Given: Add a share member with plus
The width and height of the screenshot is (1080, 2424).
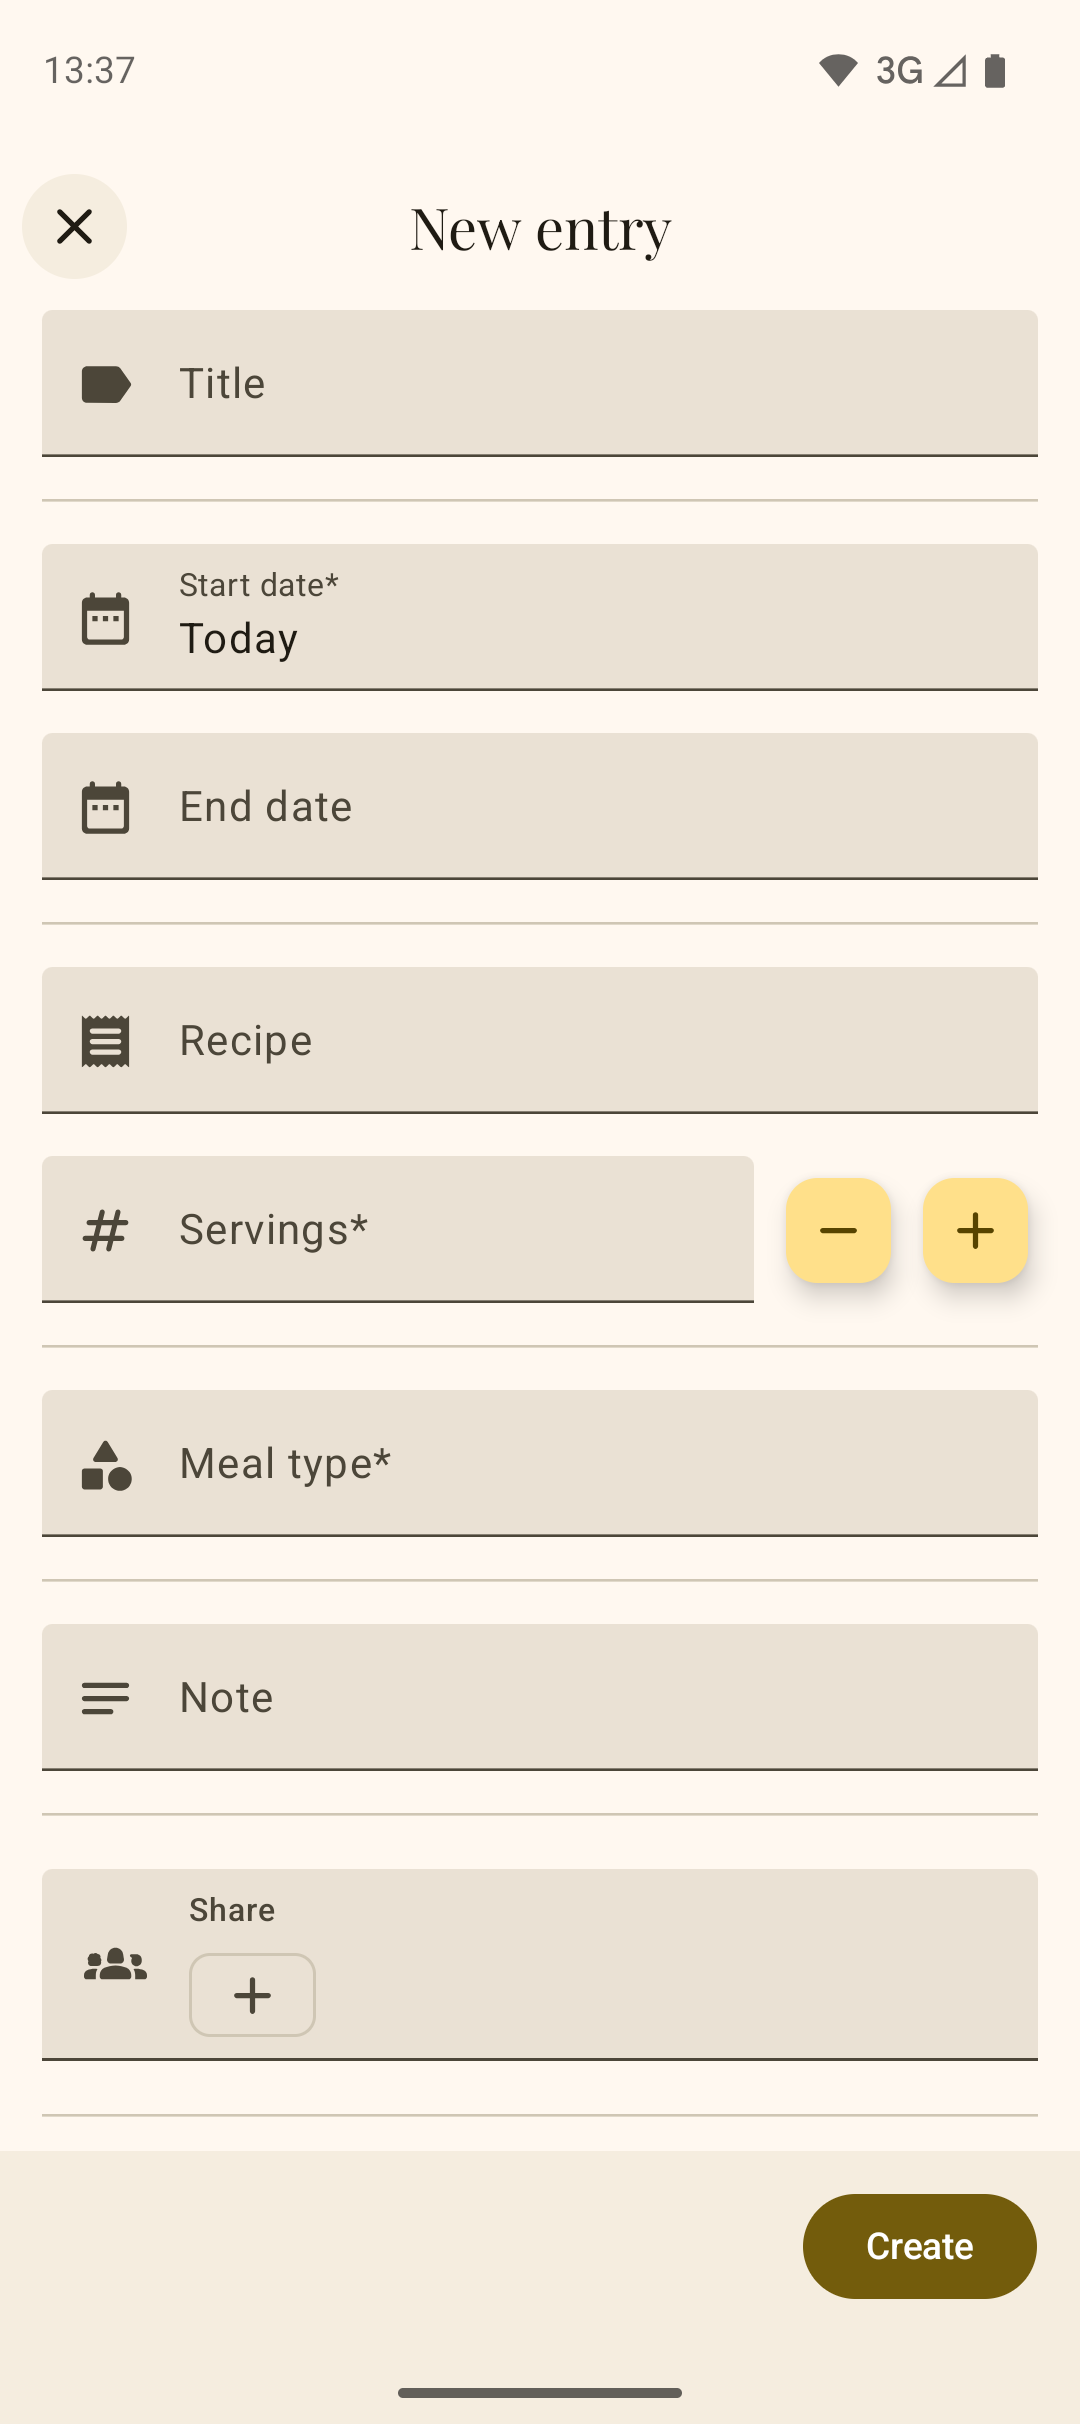Looking at the screenshot, I should point(252,1995).
